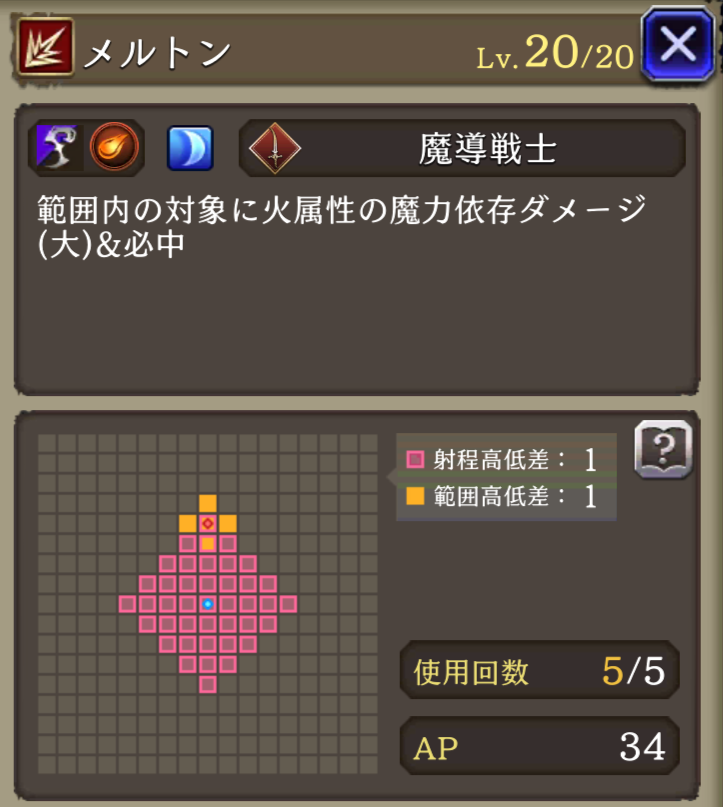Tap the blue crescent moon icon
The image size is (723, 807).
[x=190, y=148]
